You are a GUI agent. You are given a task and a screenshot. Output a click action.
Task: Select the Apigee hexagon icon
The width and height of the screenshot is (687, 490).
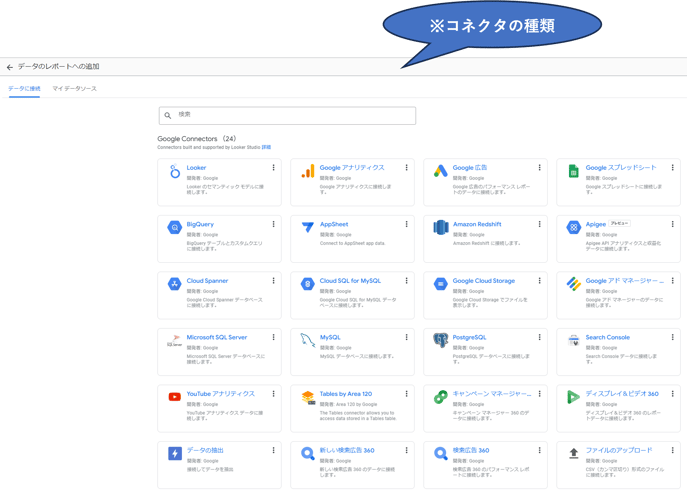tap(574, 227)
